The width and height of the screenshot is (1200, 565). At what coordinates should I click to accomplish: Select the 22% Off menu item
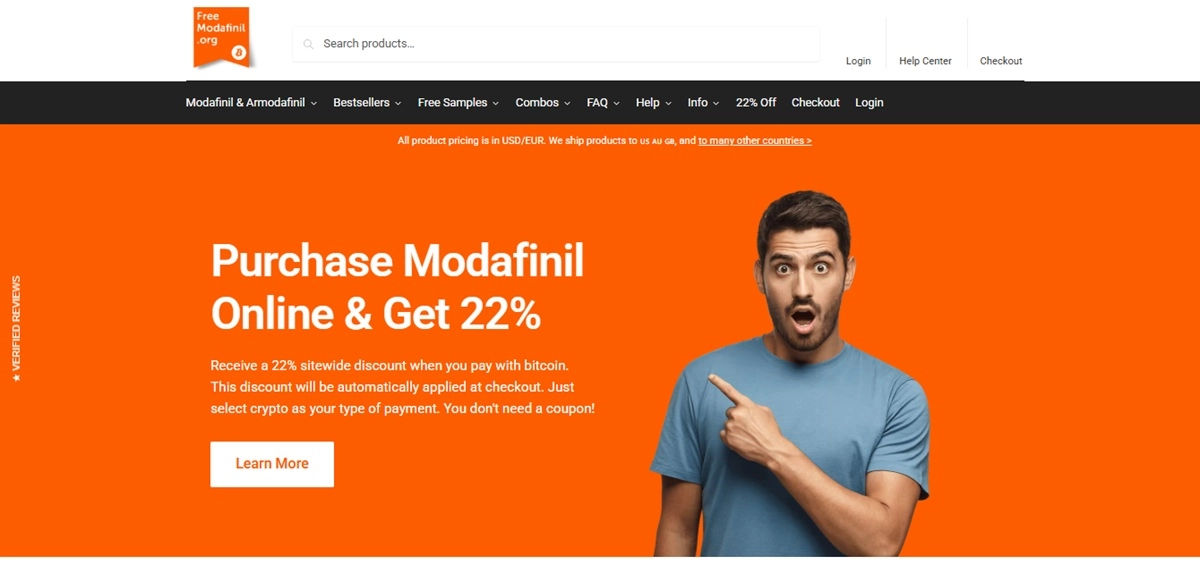click(x=756, y=103)
